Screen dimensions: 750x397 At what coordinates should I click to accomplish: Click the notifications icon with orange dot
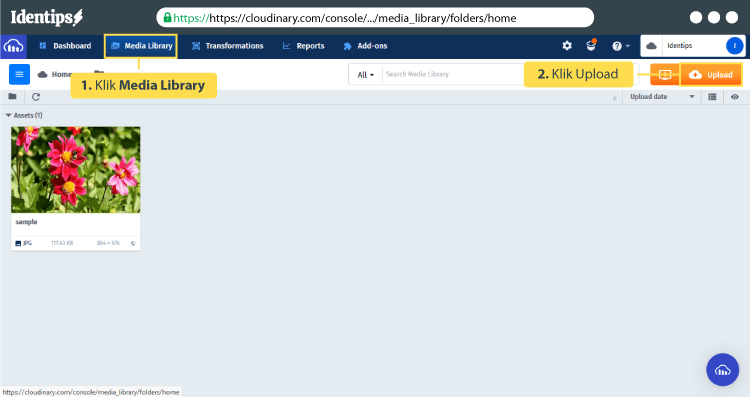click(x=591, y=45)
